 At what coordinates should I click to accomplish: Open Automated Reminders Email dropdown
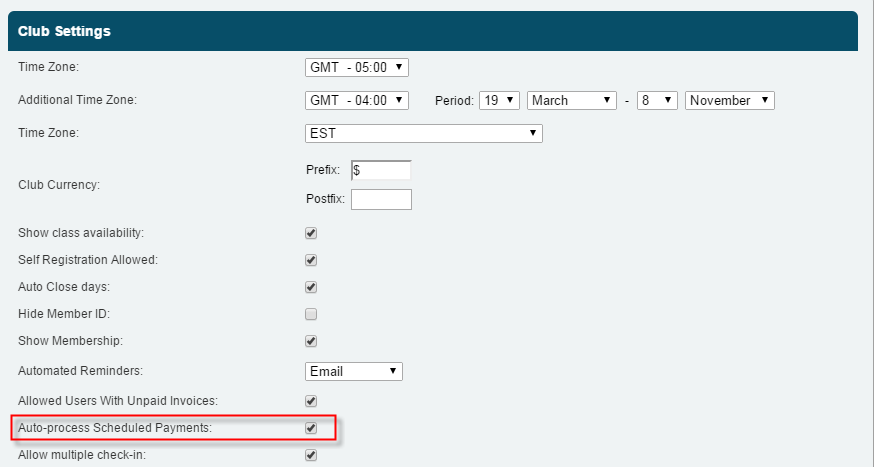point(354,371)
